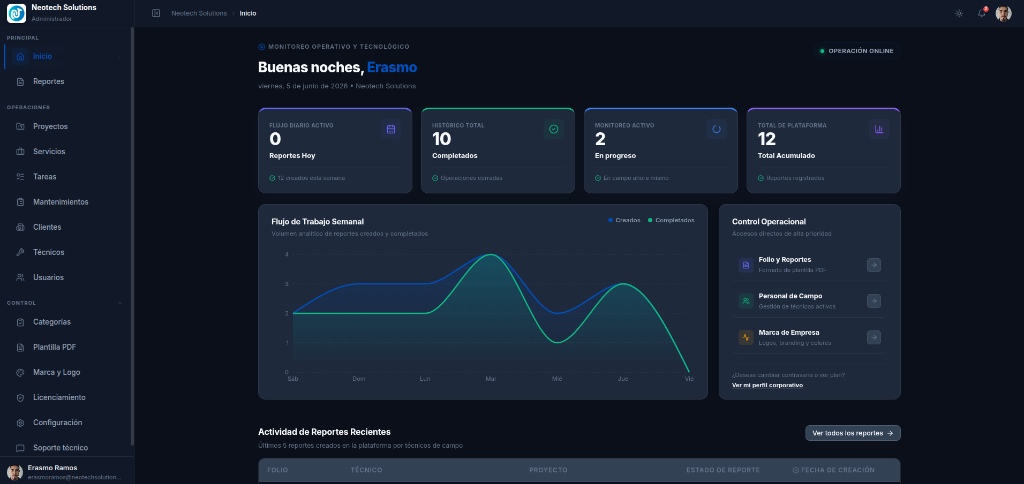Switch theme with the sun icon
Screen dimensions: 1024x484
coord(959,13)
